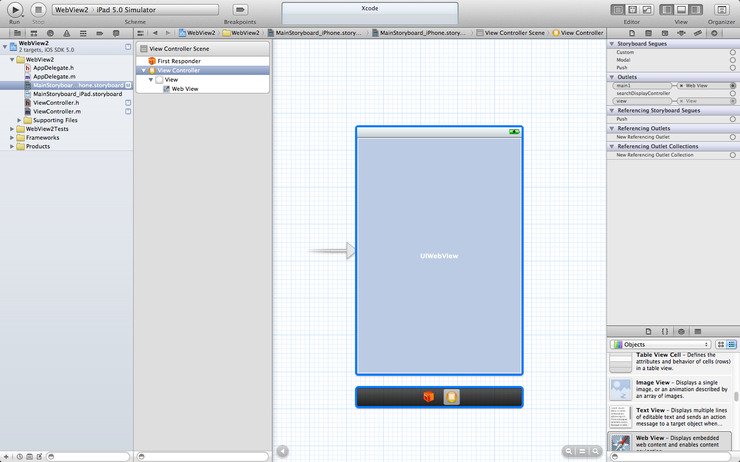
Task: Select Web View in document outline
Action: (185, 89)
